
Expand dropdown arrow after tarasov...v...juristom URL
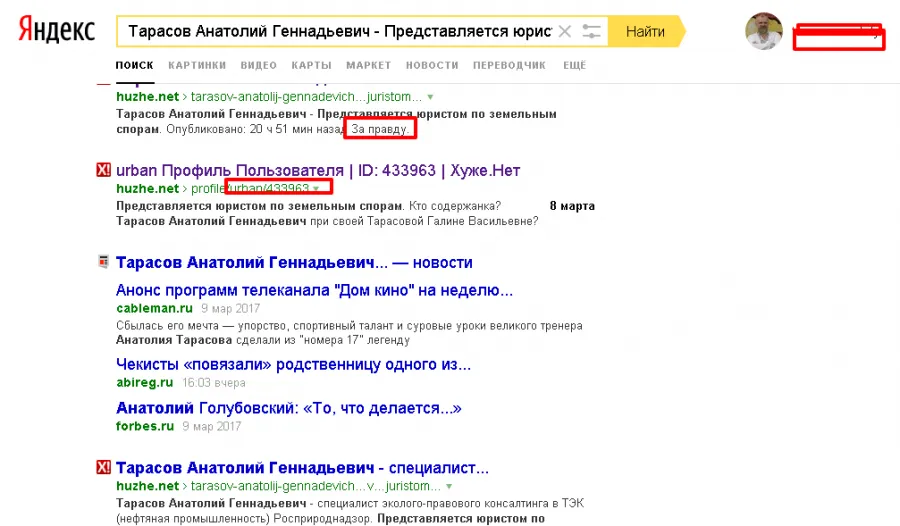pos(449,486)
